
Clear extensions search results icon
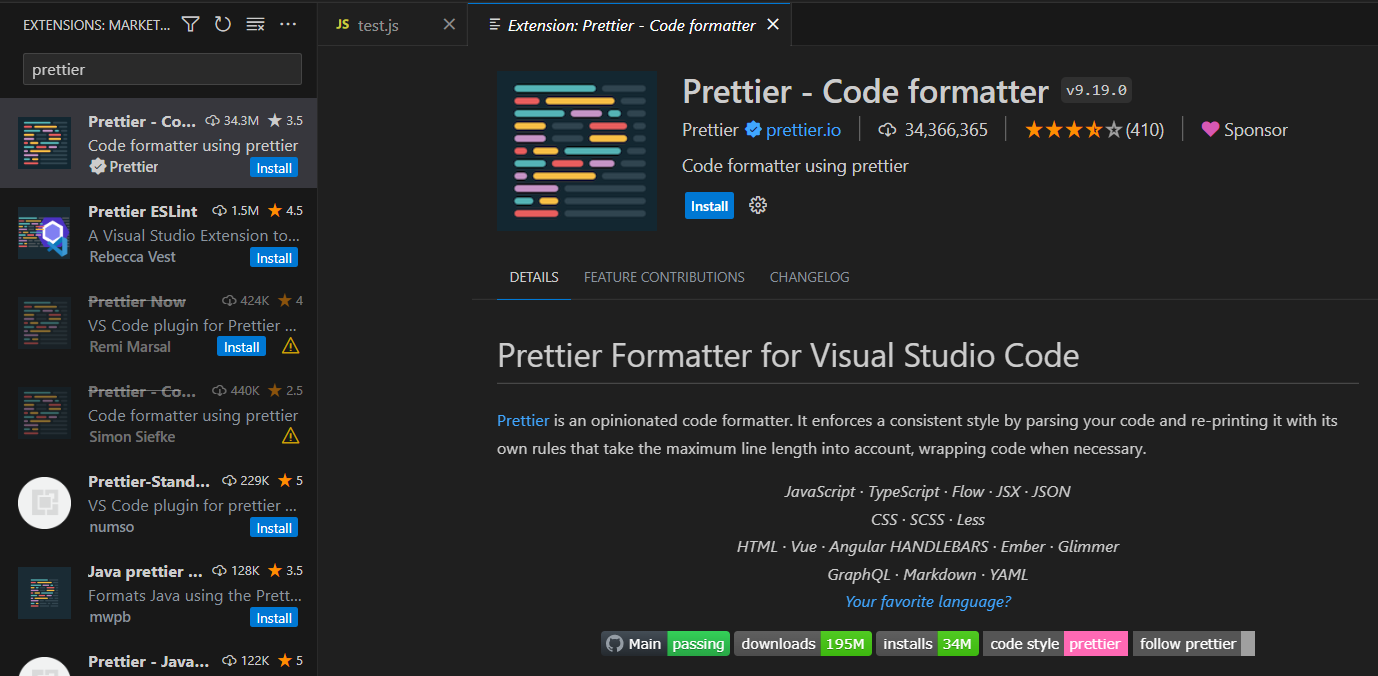coord(255,24)
